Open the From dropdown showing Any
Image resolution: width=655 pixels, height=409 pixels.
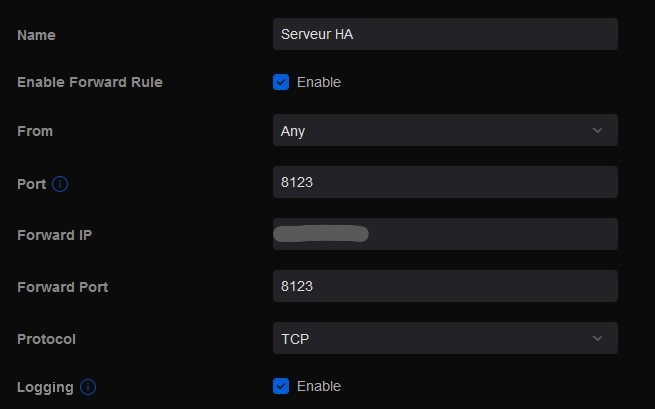pyautogui.click(x=444, y=130)
